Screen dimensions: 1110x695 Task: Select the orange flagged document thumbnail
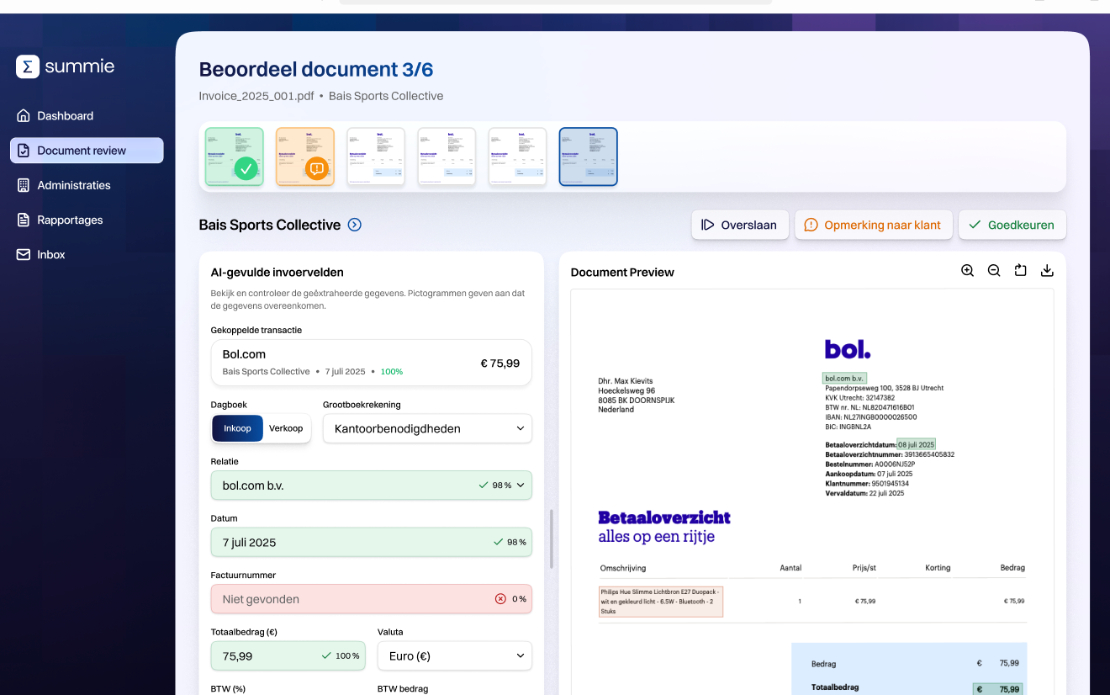(x=305, y=157)
